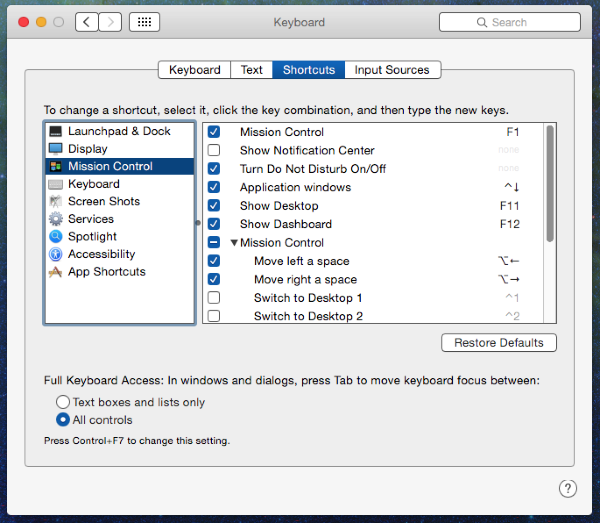Click the Services gear icon
This screenshot has width=600, height=523.
coord(55,219)
